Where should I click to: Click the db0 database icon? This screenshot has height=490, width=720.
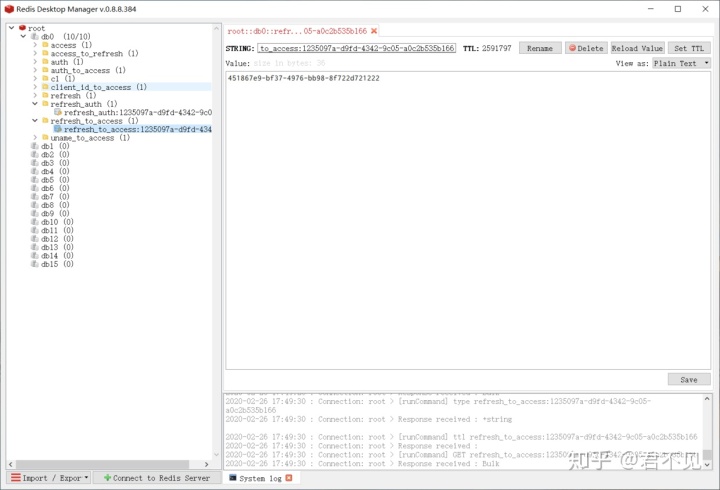(34, 36)
